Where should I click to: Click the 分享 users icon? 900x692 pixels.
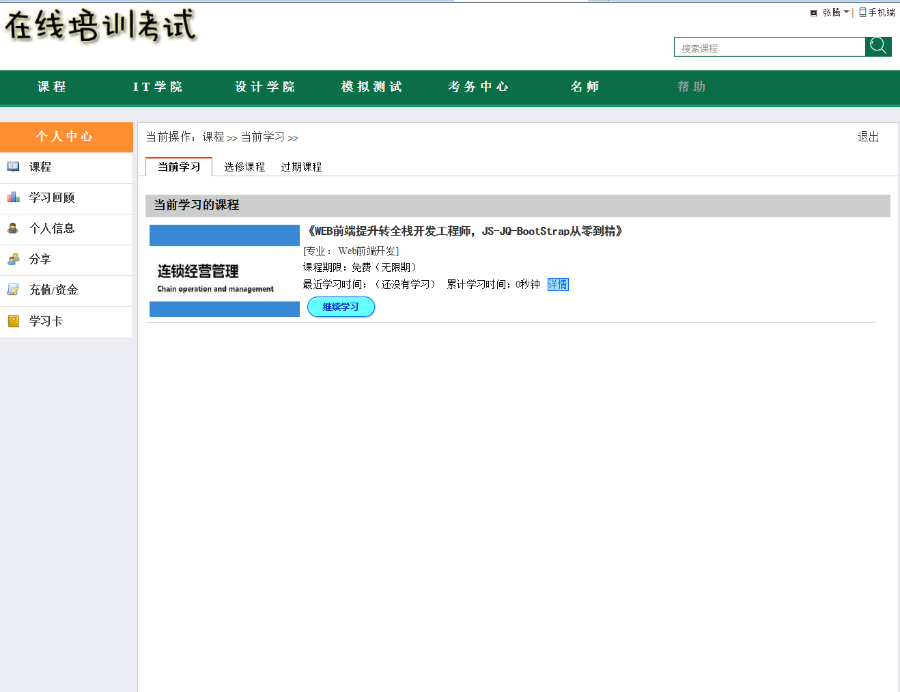tap(13, 259)
